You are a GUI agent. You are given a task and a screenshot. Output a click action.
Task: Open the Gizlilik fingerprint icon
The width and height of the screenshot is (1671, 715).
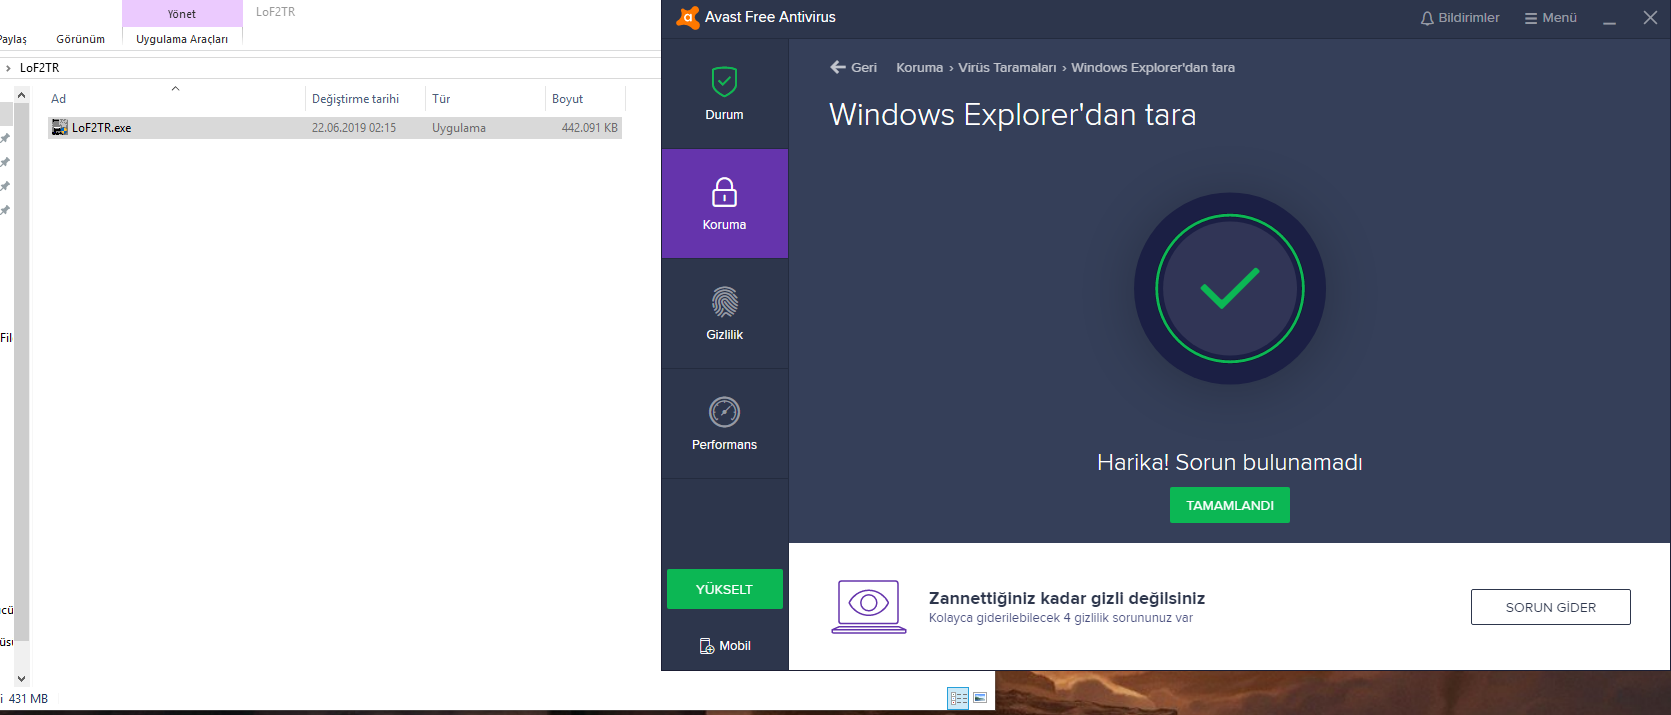[724, 302]
